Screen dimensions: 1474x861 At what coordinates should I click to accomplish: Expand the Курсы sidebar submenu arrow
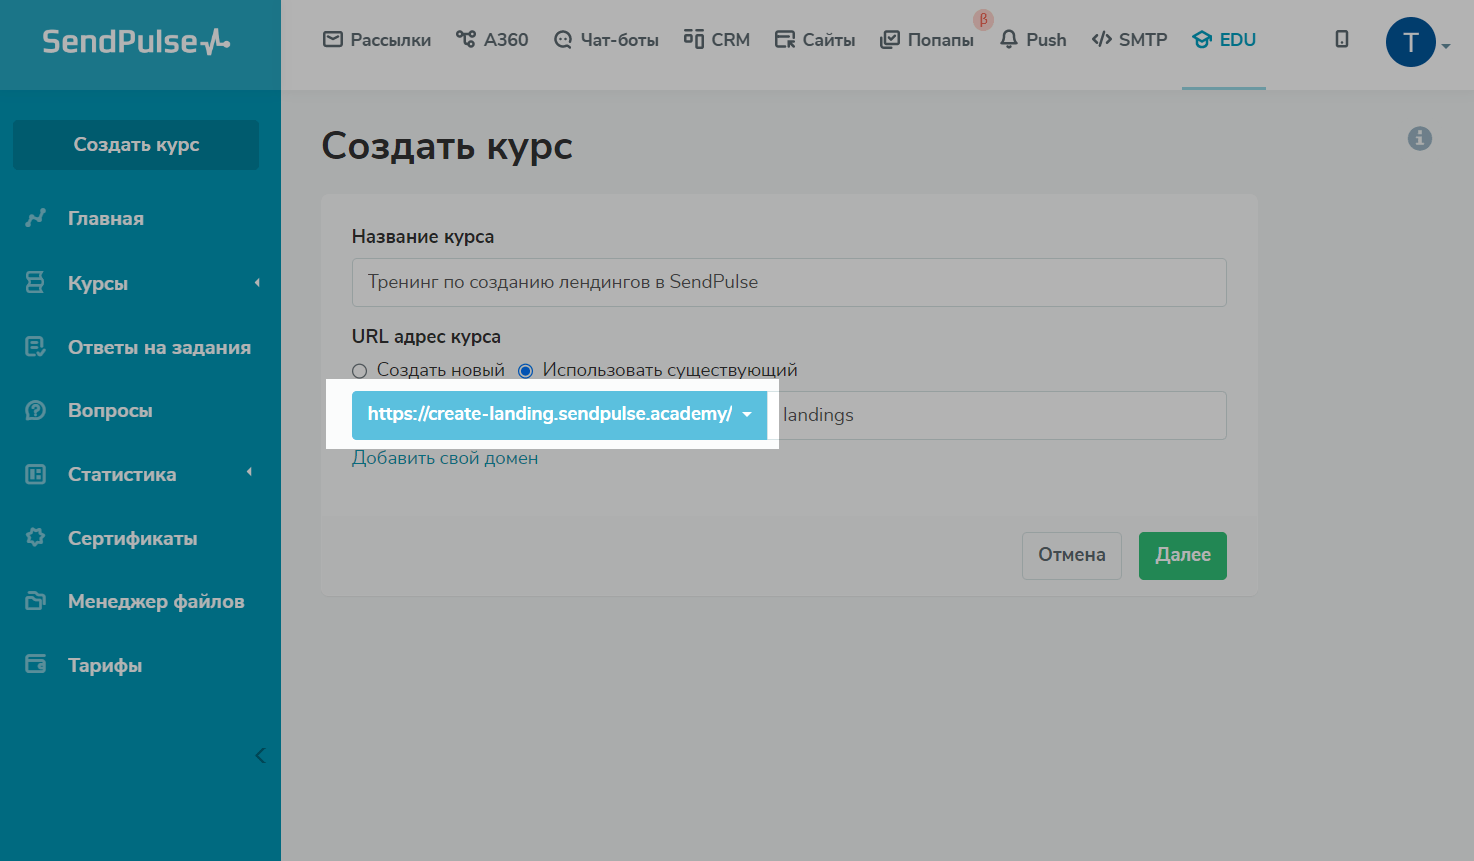(x=257, y=283)
